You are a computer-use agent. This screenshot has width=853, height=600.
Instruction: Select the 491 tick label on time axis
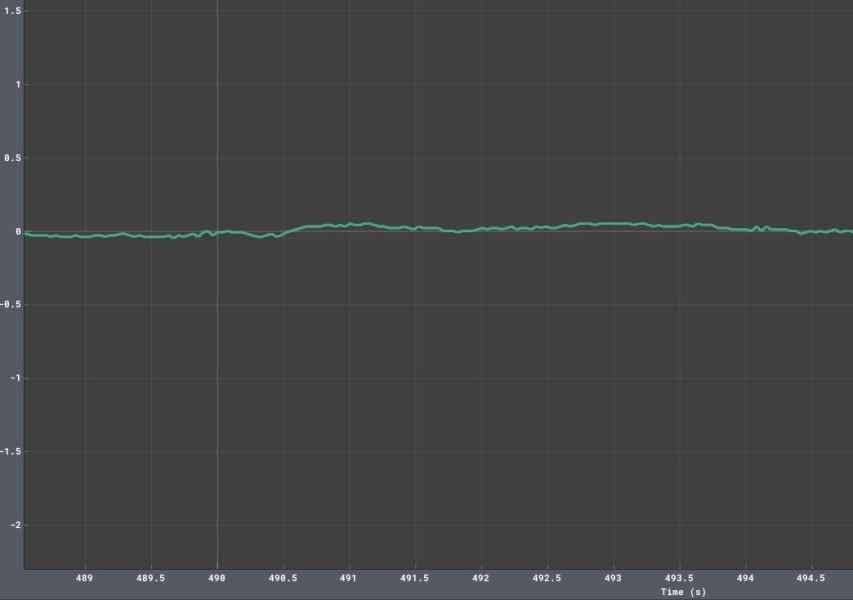point(348,578)
